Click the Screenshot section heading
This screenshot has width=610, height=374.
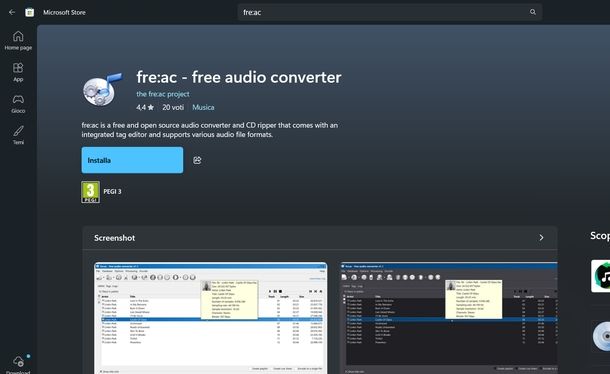click(x=114, y=238)
